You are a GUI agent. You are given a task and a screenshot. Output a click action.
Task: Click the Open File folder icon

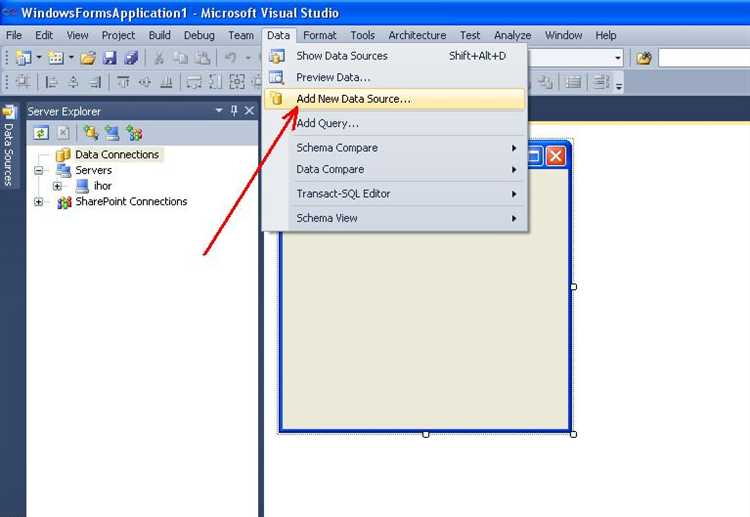coord(88,58)
